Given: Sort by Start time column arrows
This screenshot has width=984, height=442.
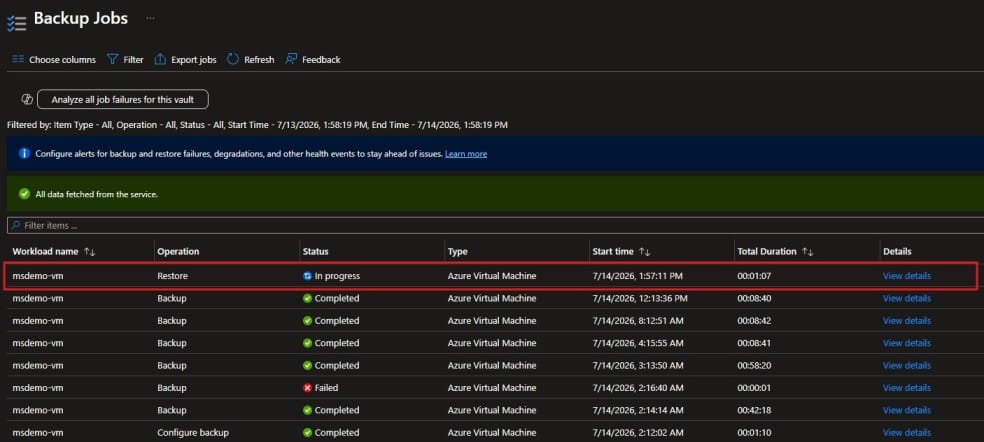Looking at the screenshot, I should pyautogui.click(x=644, y=252).
